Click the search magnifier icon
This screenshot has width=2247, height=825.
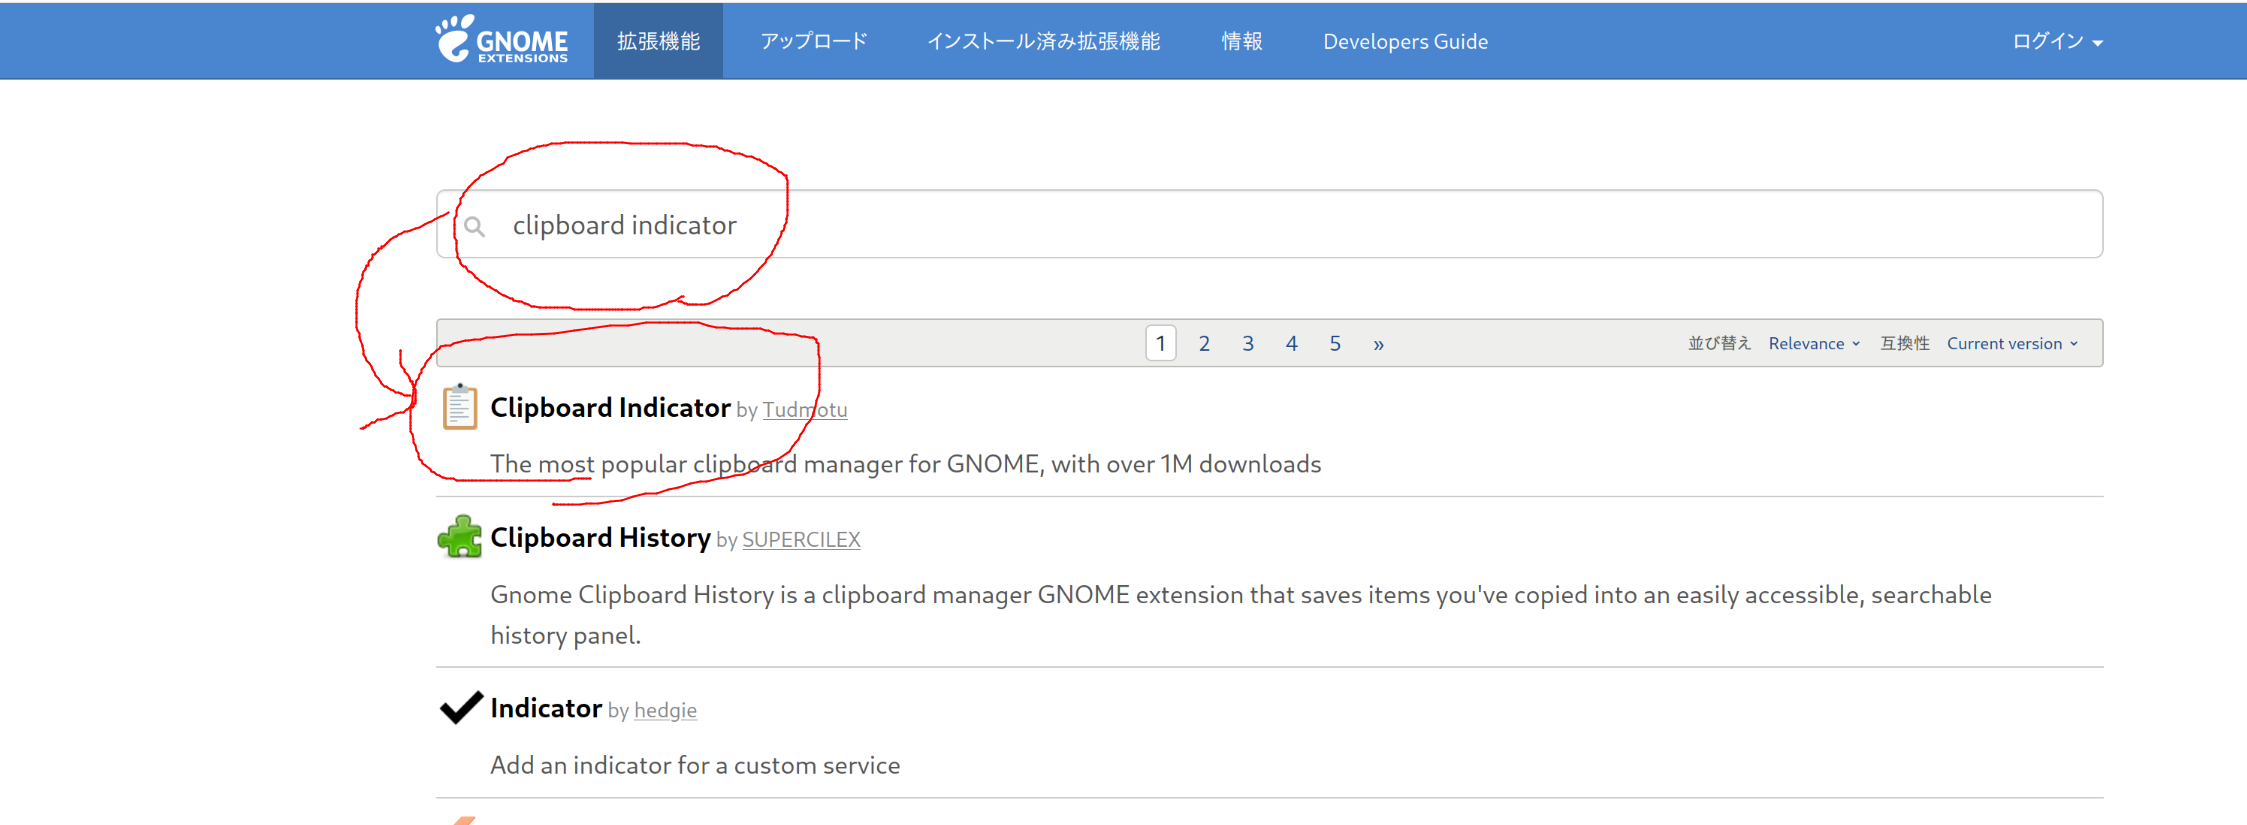pos(475,227)
